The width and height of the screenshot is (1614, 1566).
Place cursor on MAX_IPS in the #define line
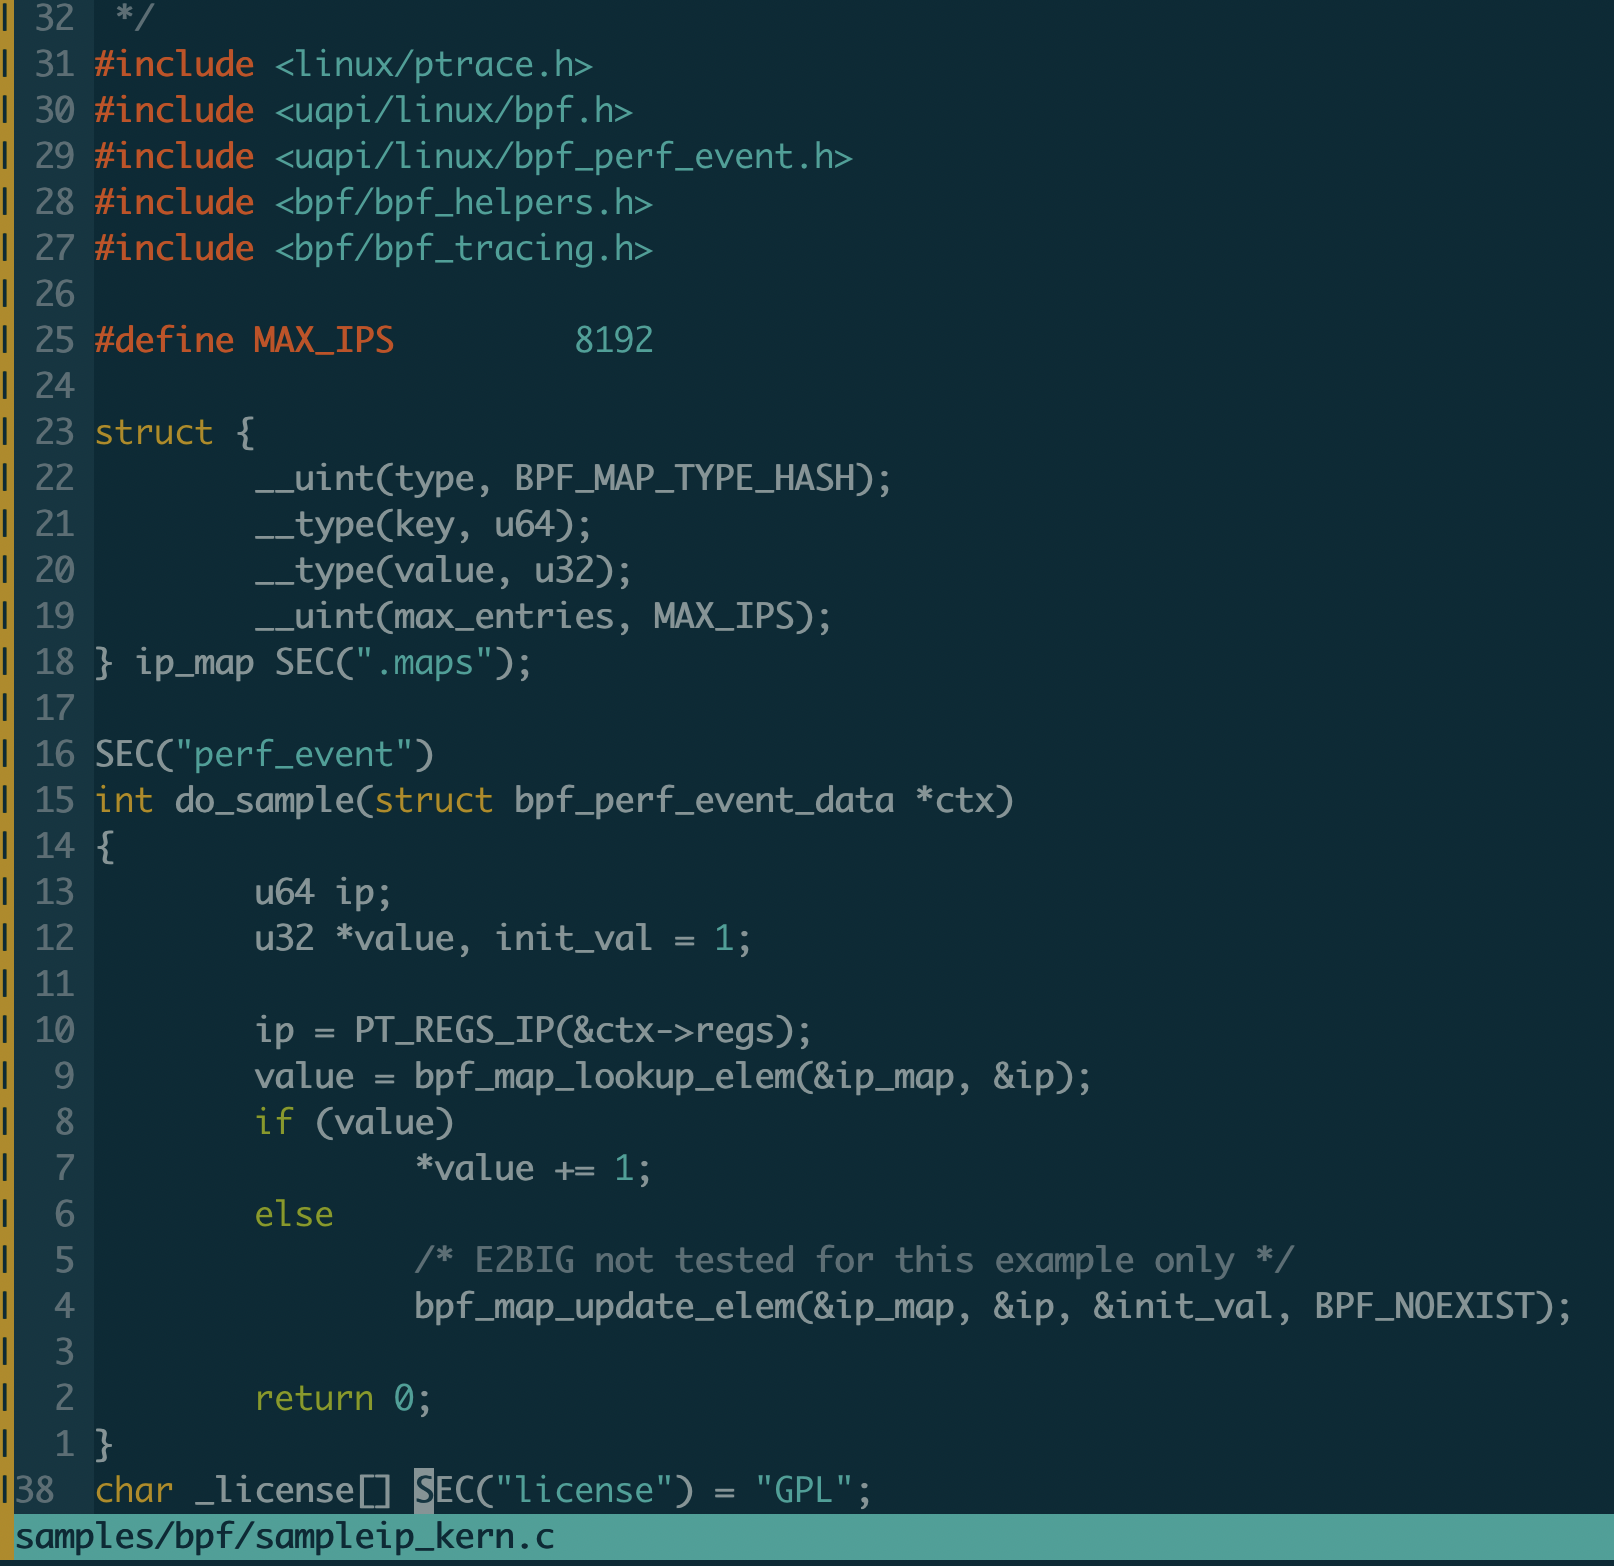click(x=323, y=340)
